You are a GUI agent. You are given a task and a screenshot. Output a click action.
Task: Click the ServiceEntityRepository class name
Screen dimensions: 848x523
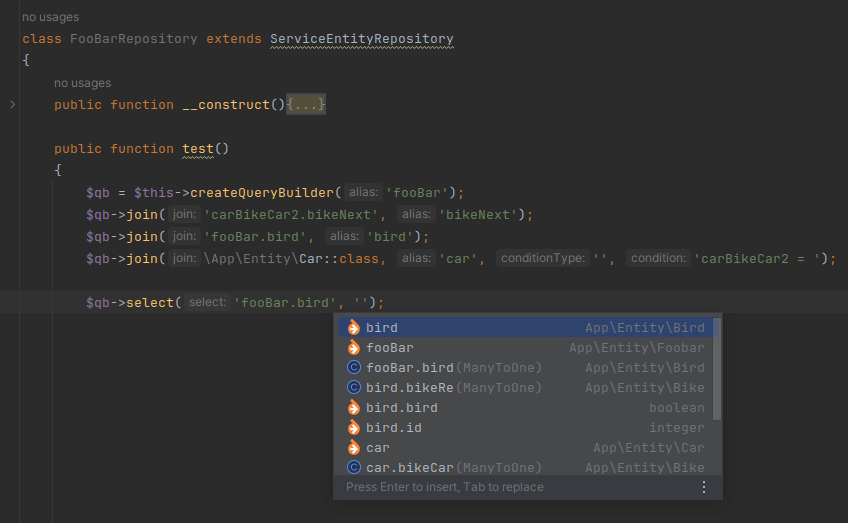tap(361, 39)
